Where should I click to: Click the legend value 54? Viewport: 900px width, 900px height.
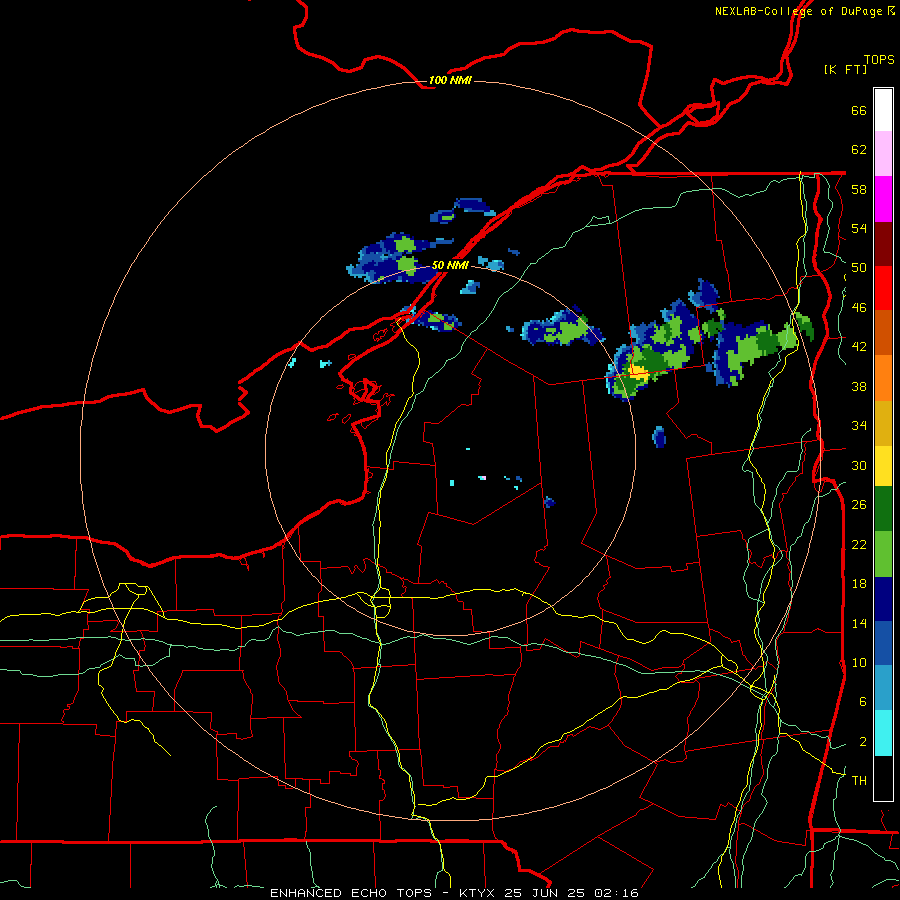(x=859, y=228)
